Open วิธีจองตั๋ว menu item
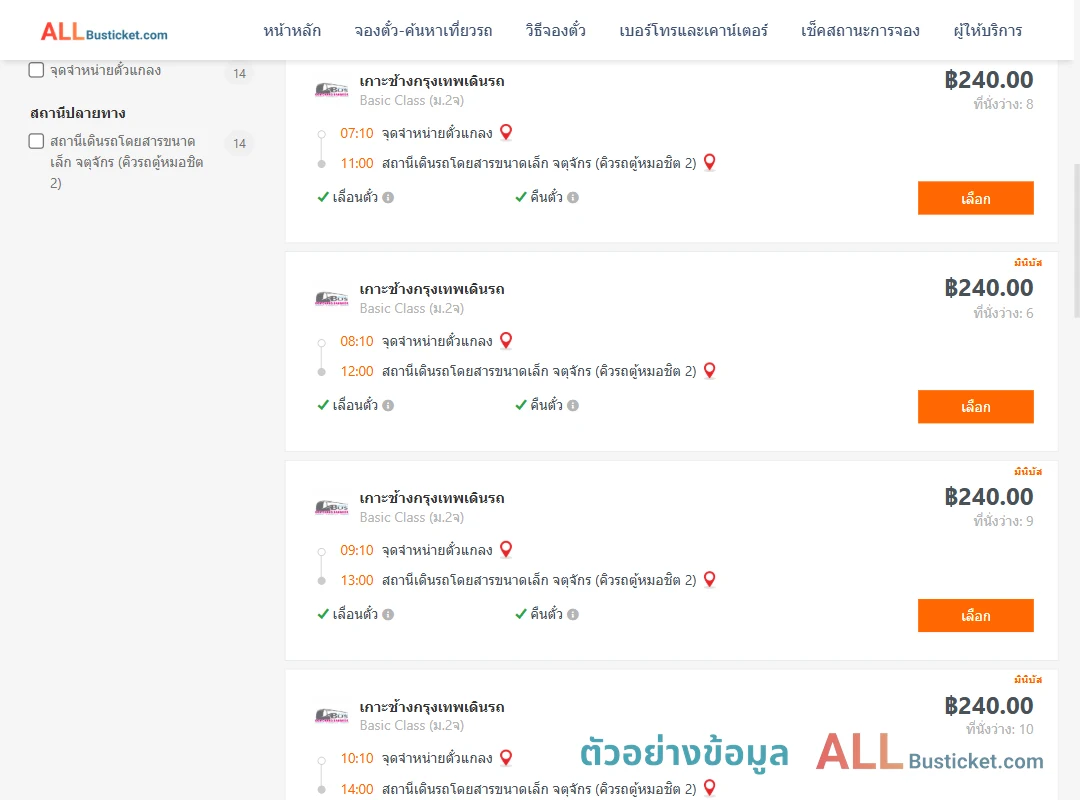 point(556,31)
